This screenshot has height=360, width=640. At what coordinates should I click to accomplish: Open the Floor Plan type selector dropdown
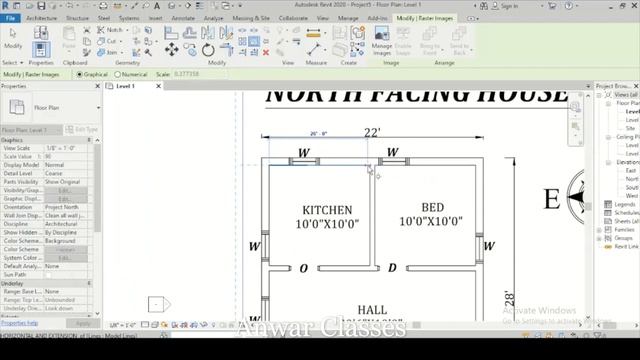tap(98, 108)
